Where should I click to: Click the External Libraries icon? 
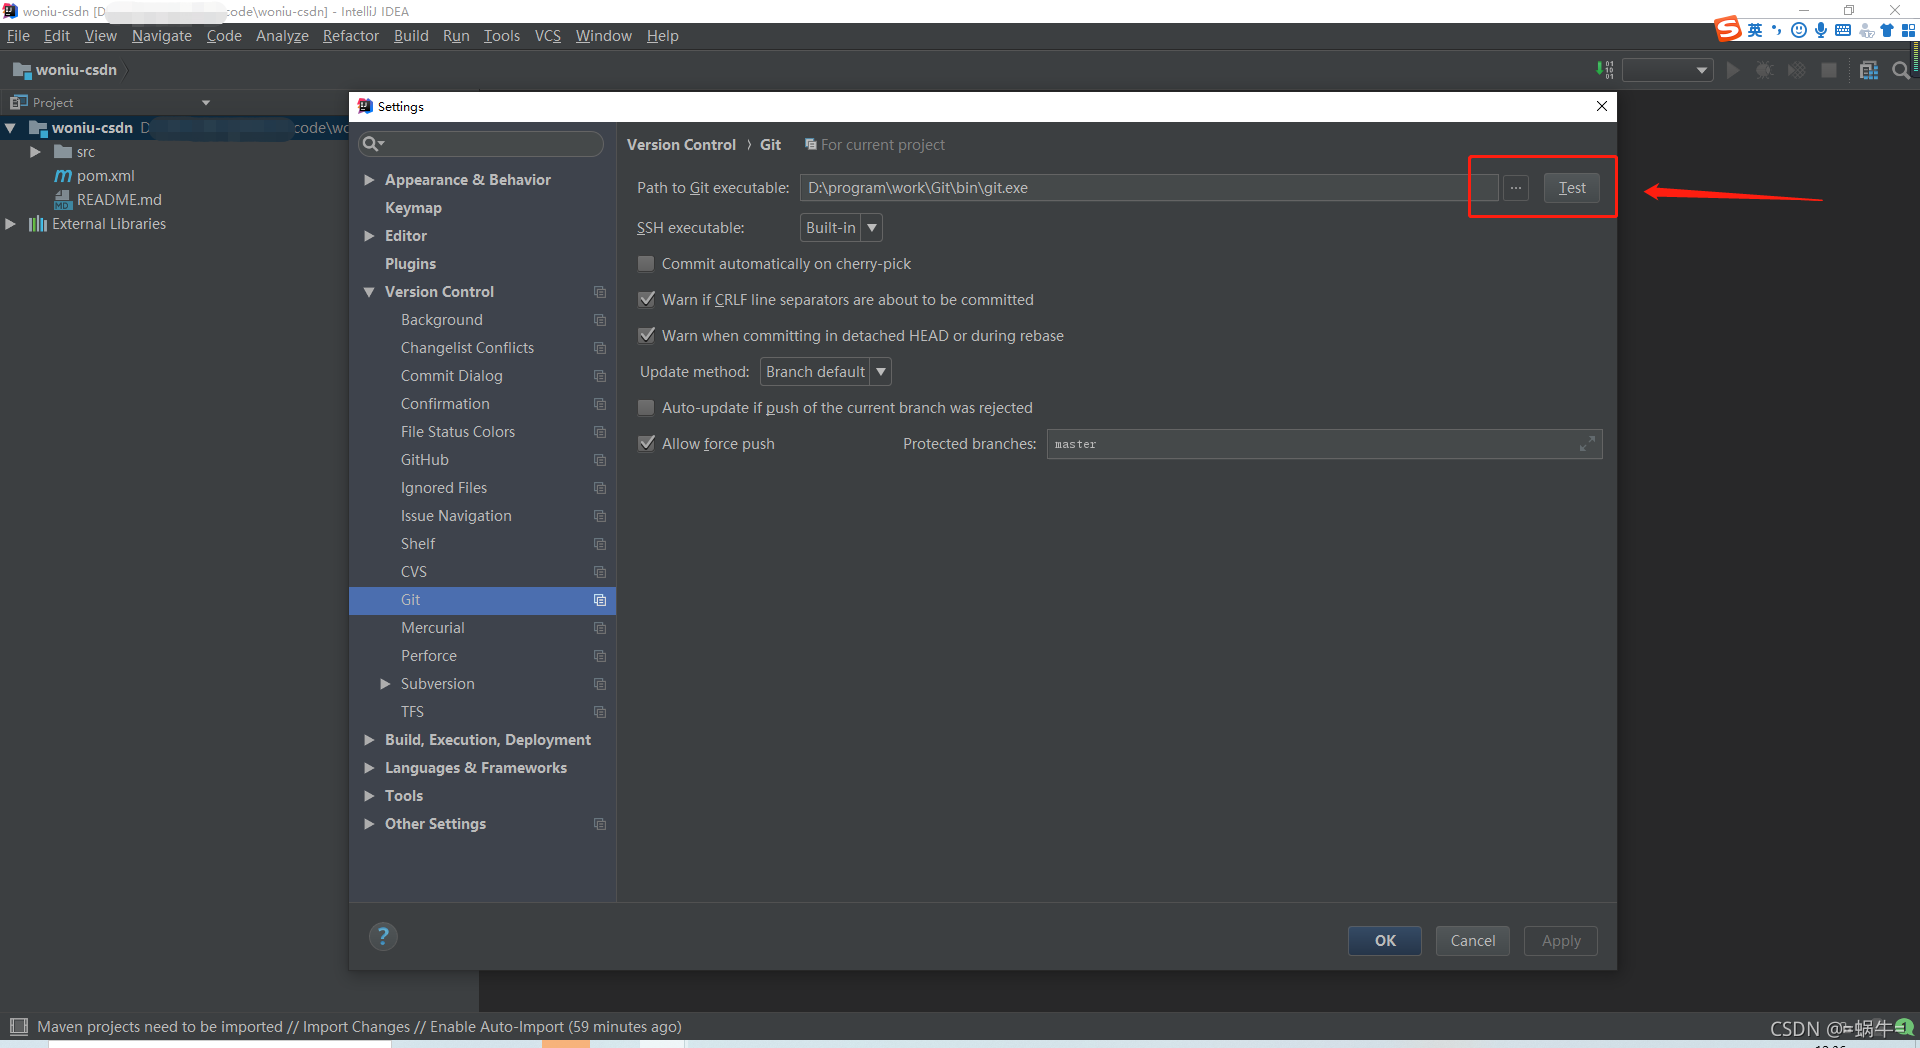pyautogui.click(x=38, y=224)
